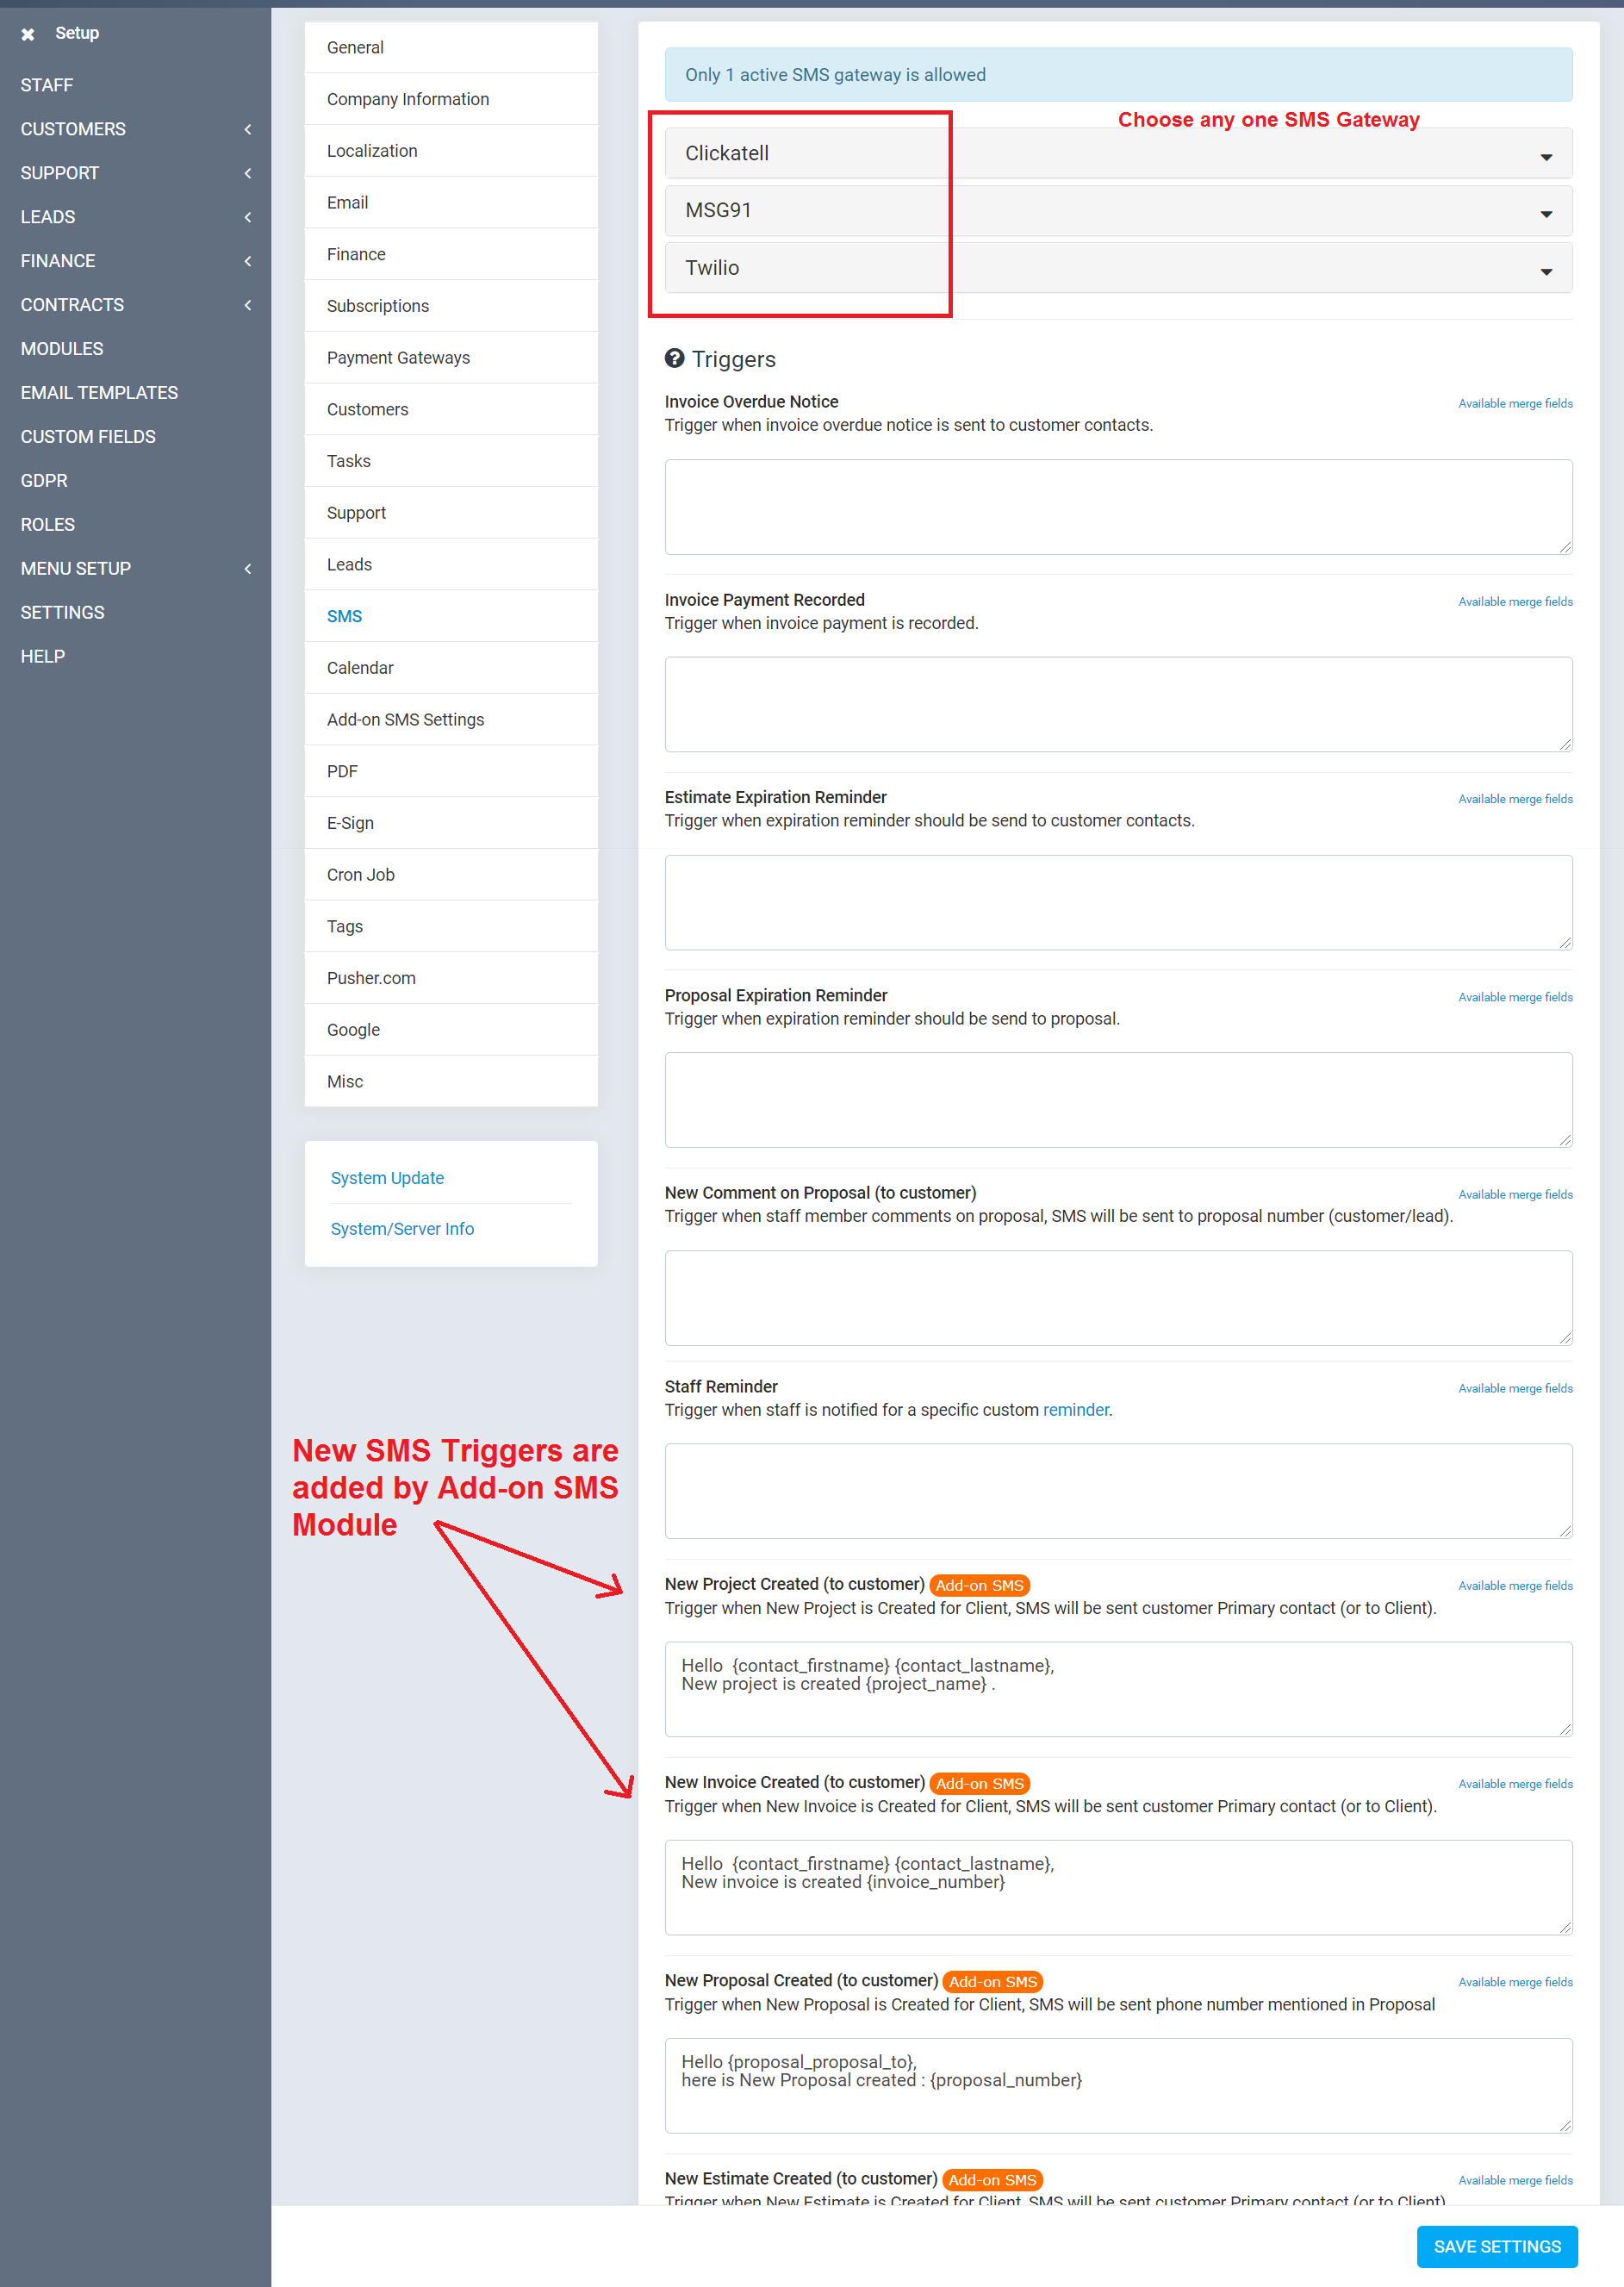Open the PDF settings tab
The height and width of the screenshot is (2287, 1624).
(451, 772)
